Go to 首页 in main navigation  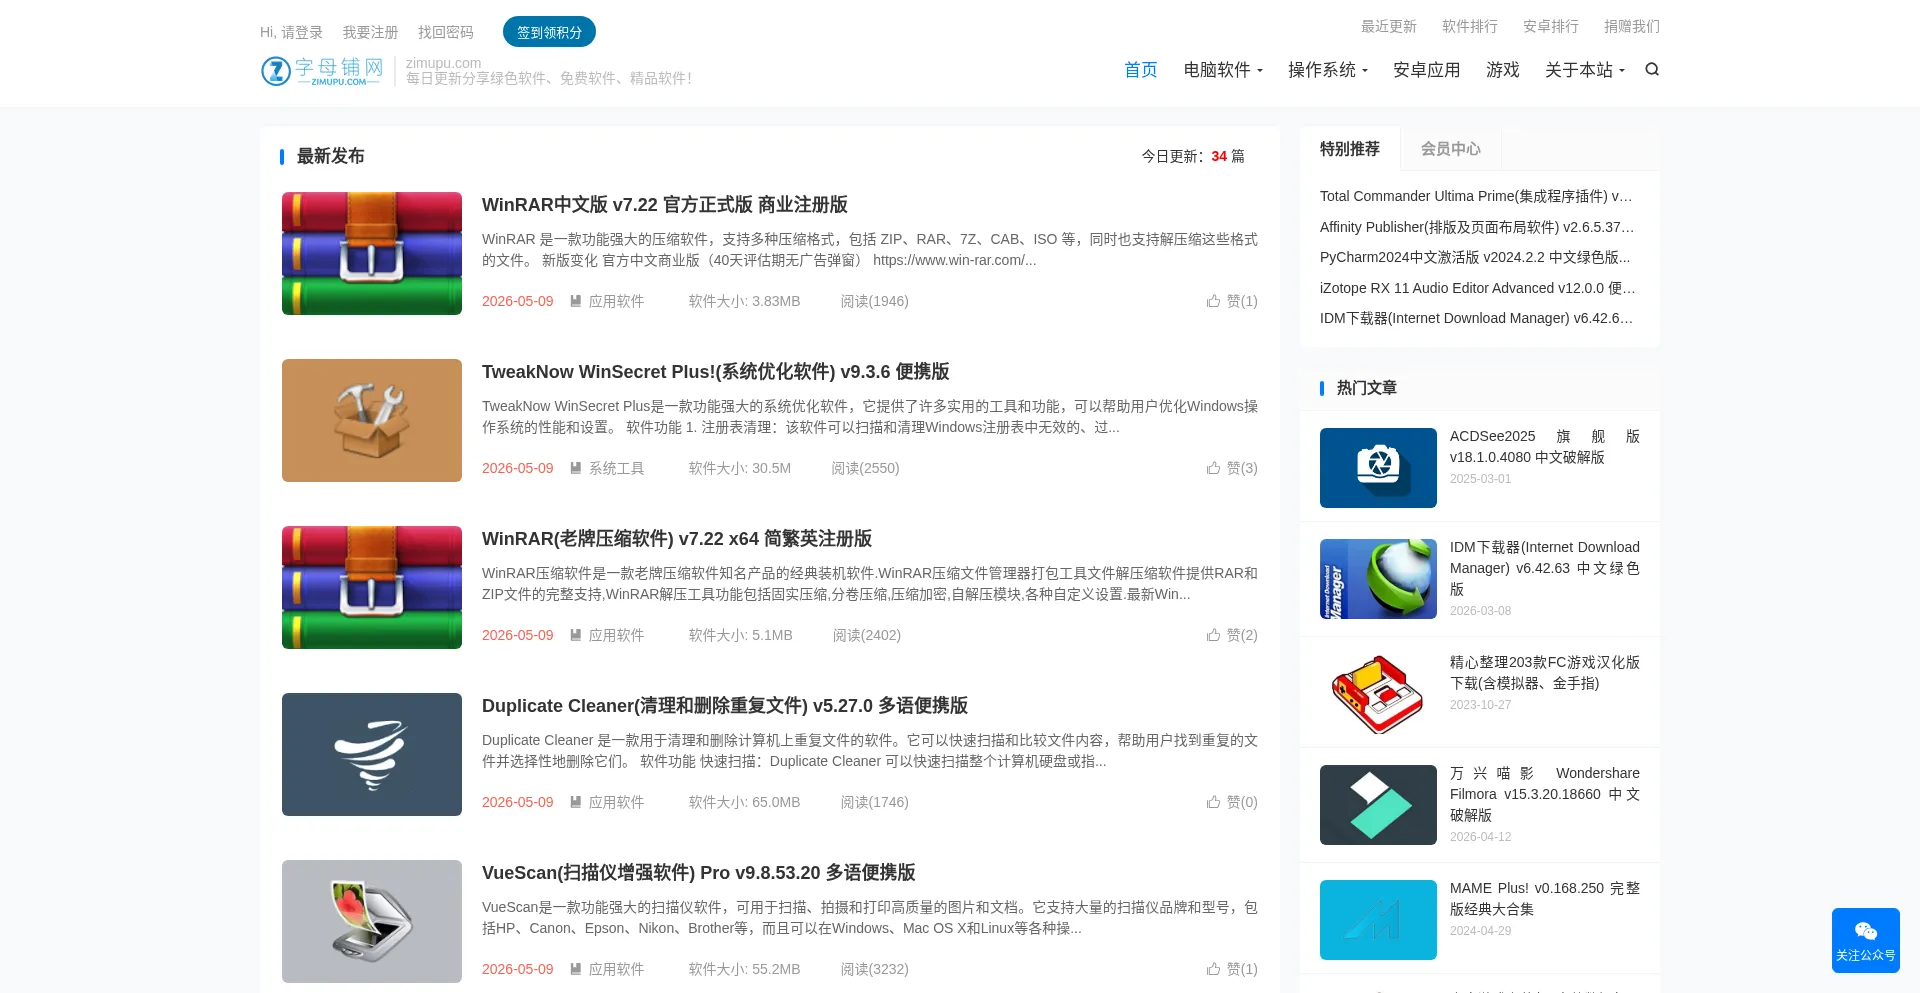1141,69
